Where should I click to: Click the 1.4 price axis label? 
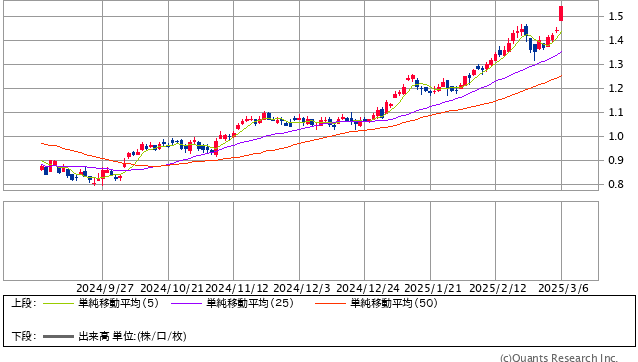[x=616, y=40]
